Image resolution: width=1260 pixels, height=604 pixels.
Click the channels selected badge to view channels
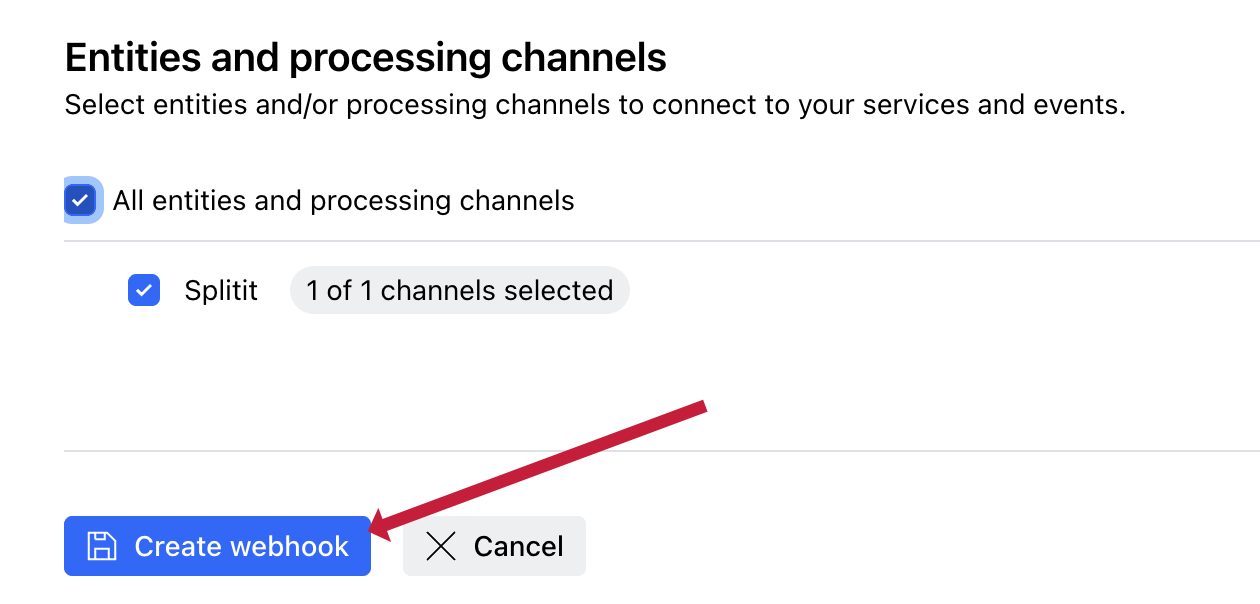[x=459, y=290]
